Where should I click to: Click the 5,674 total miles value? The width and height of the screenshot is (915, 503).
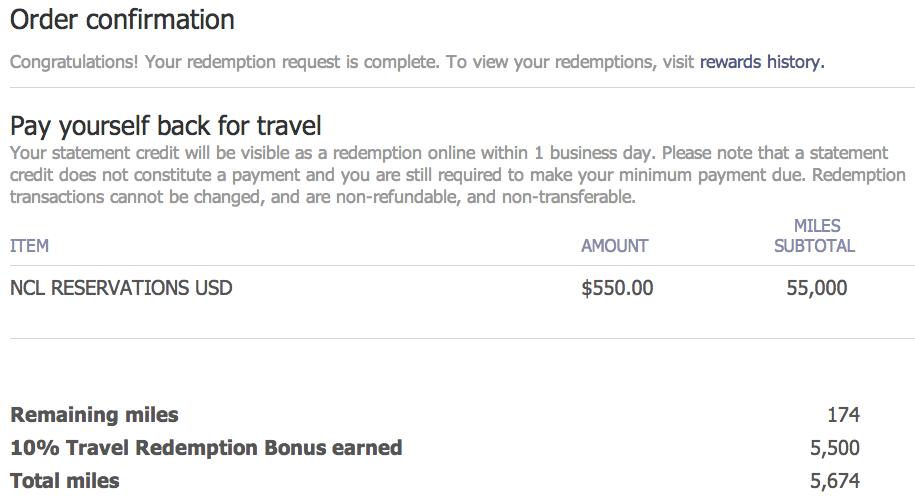[x=834, y=481]
